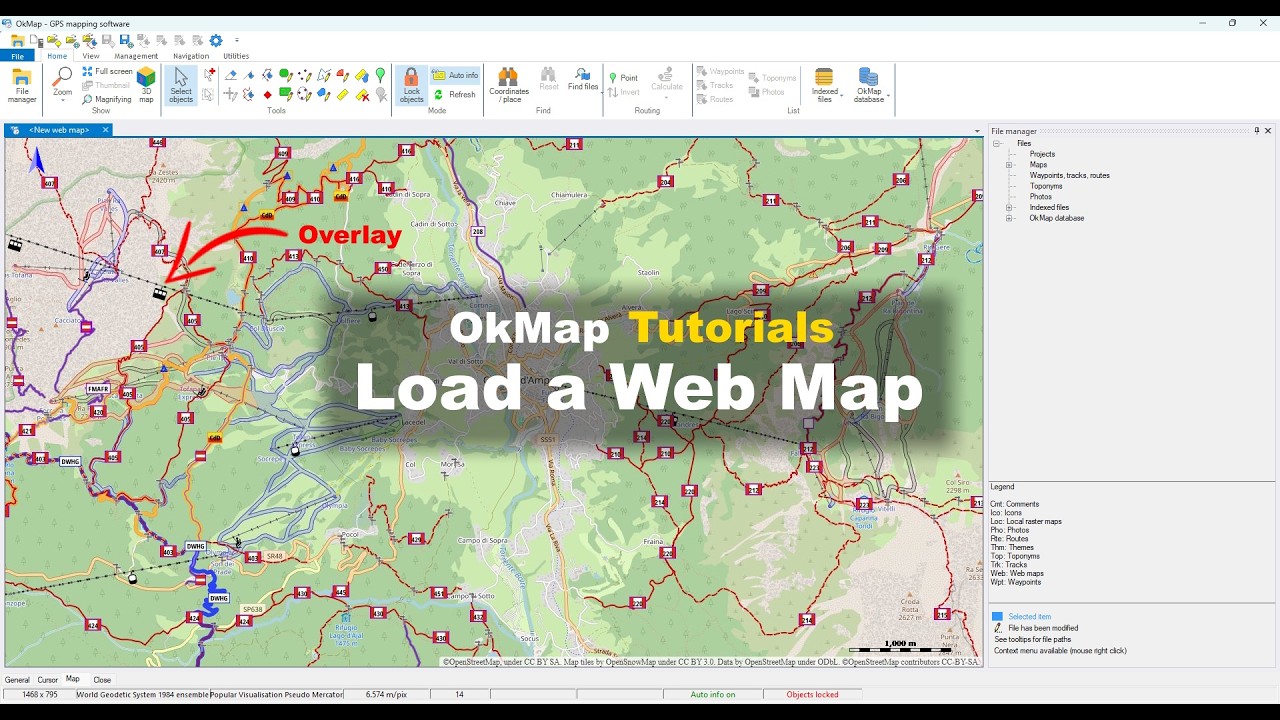Click the '6,574 m/pix' status value
Image resolution: width=1280 pixels, height=720 pixels.
pos(386,694)
